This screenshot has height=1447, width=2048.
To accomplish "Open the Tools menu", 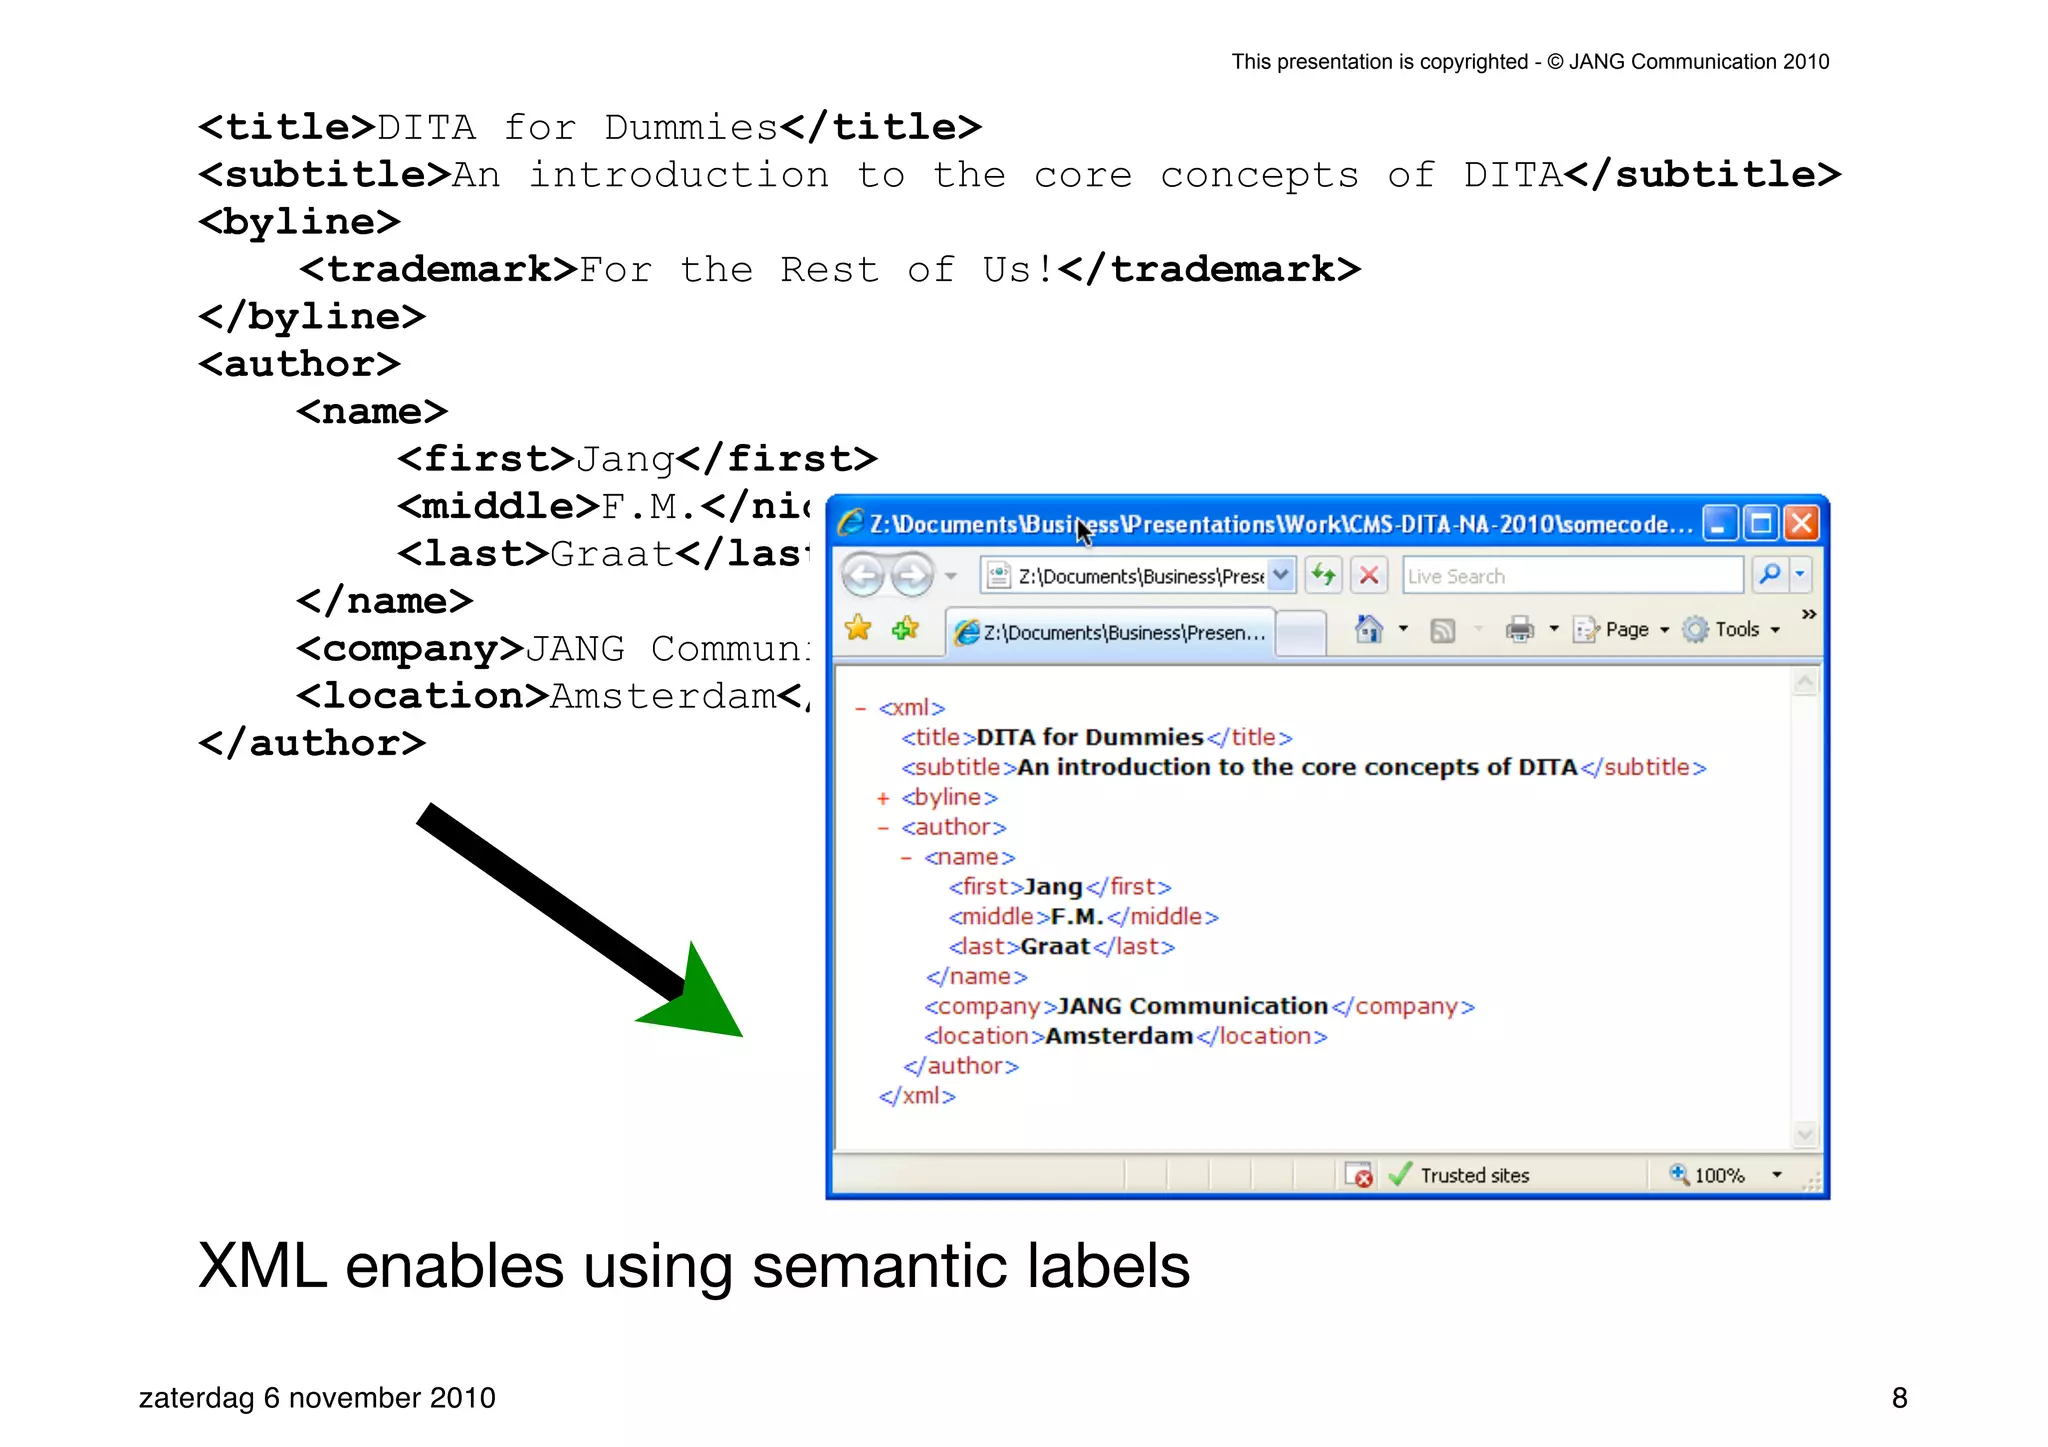I will pyautogui.click(x=1737, y=629).
